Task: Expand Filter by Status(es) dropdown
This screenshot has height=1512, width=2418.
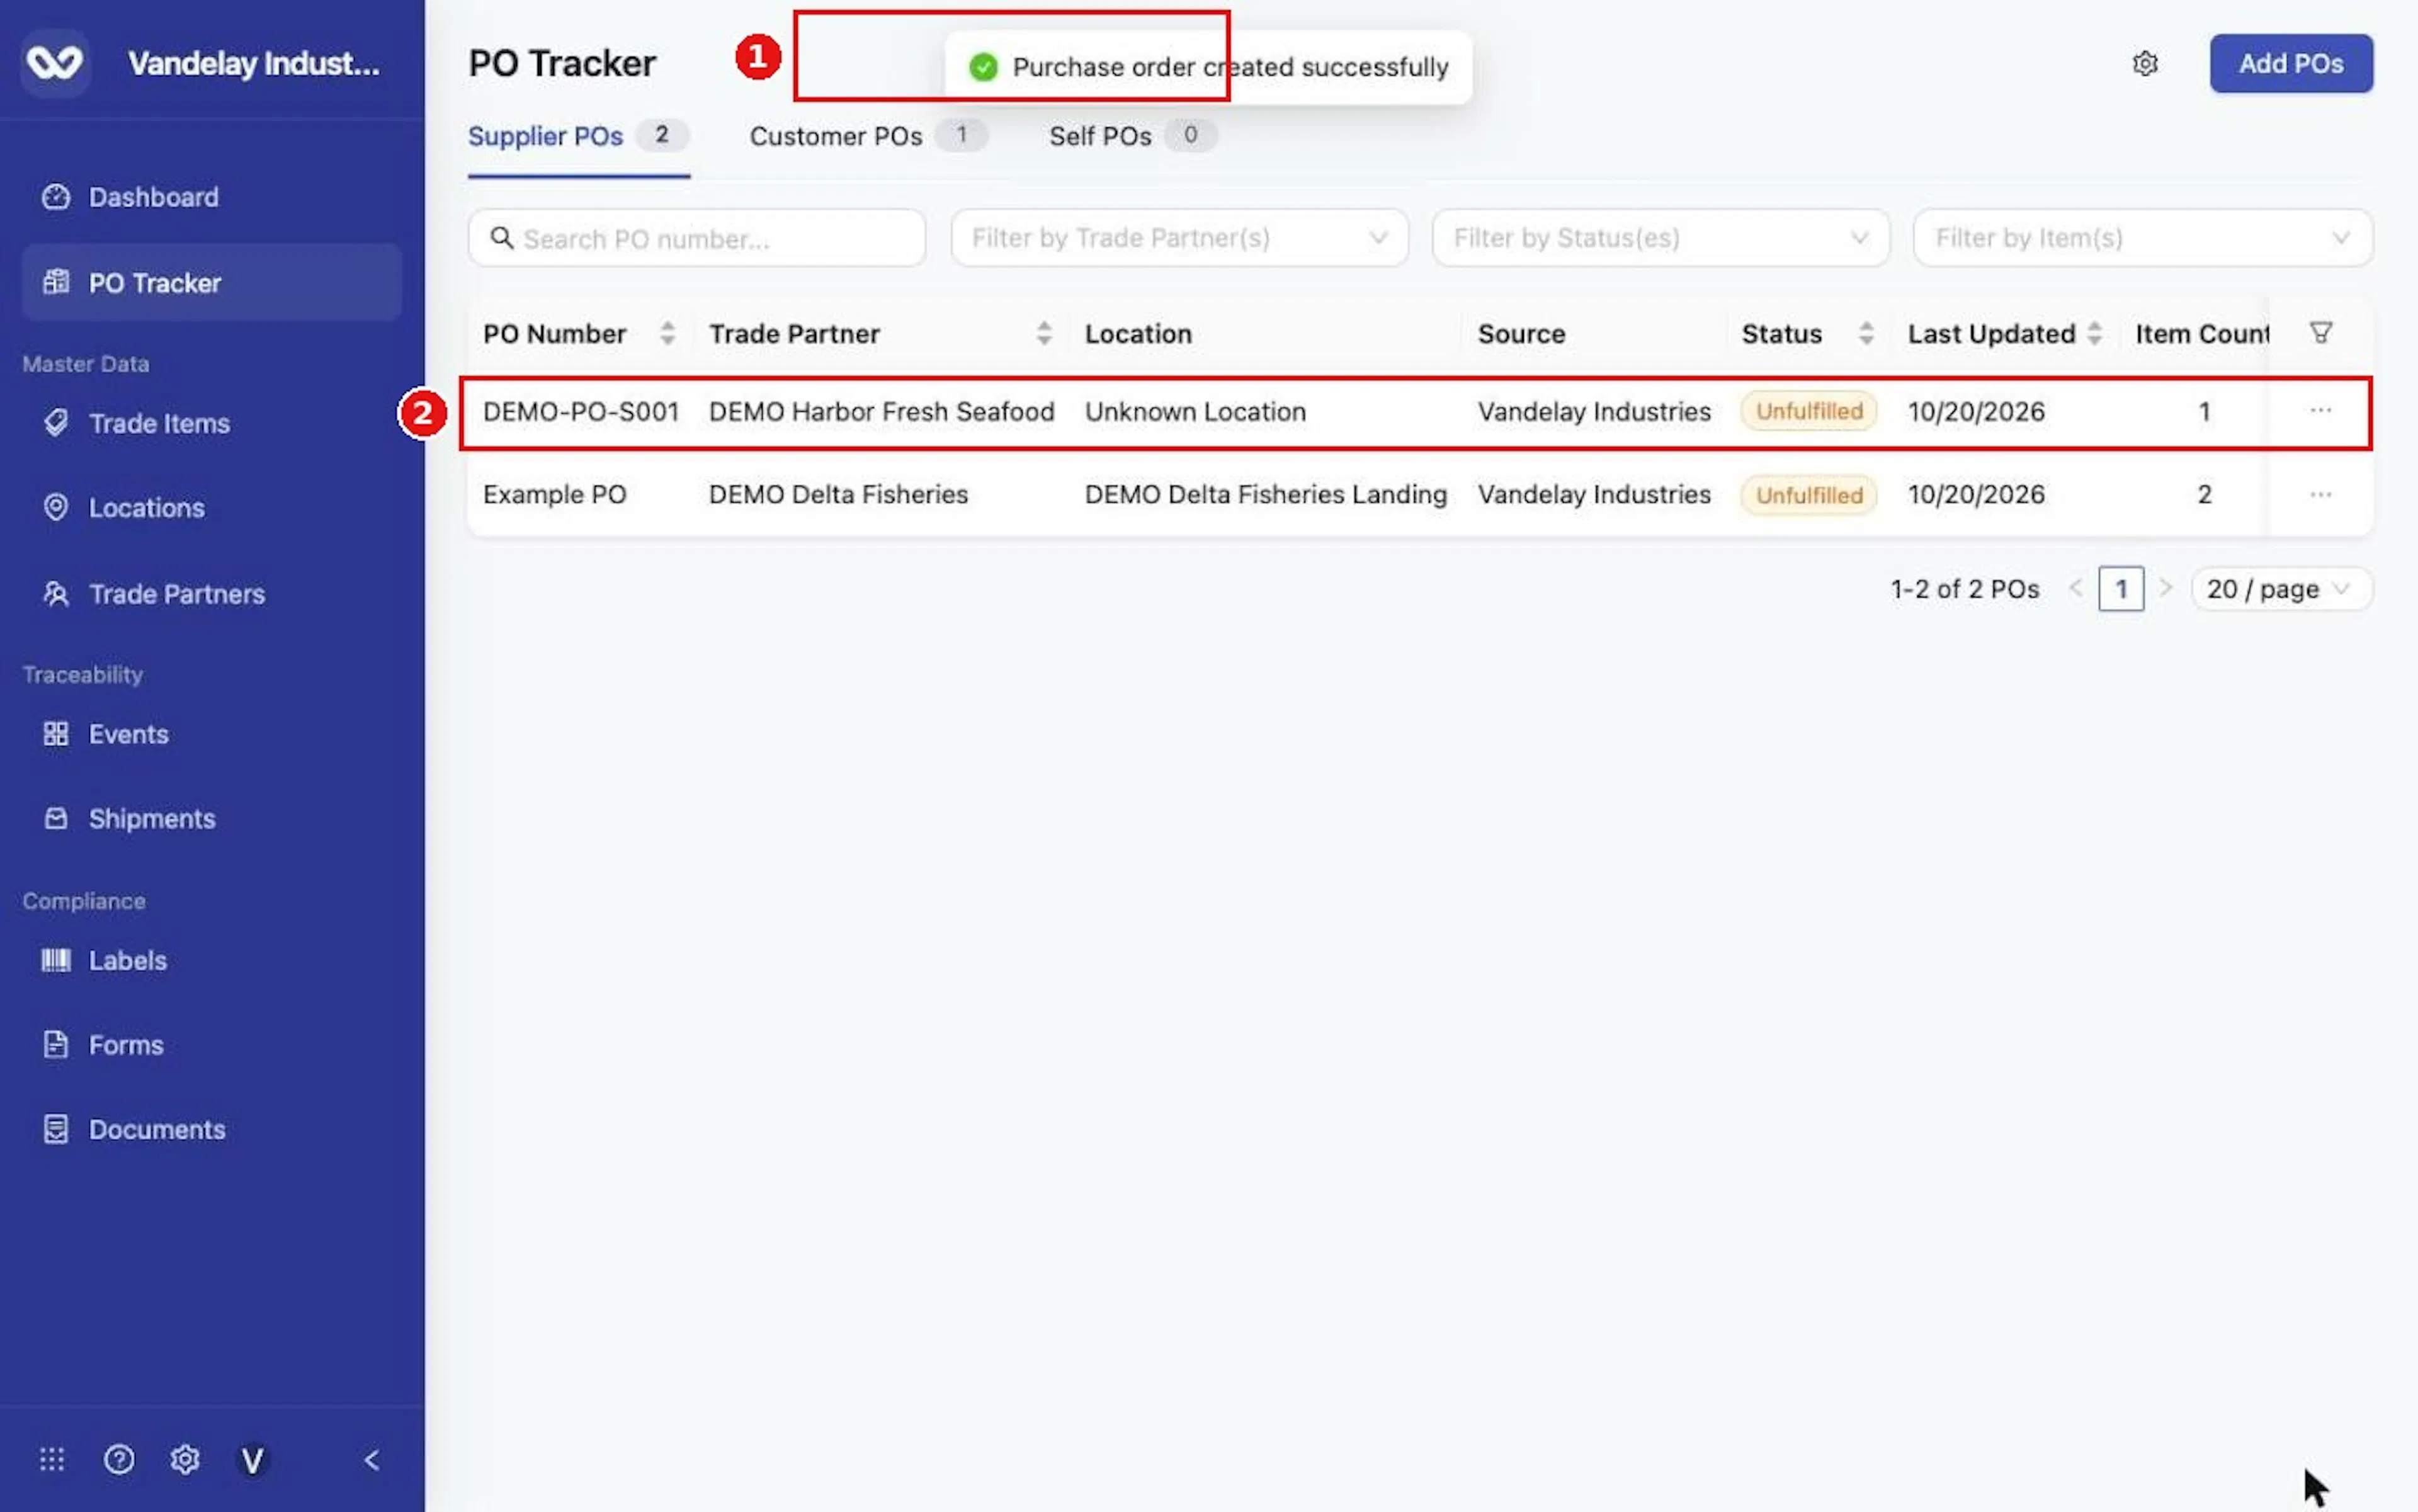Action: 1660,238
